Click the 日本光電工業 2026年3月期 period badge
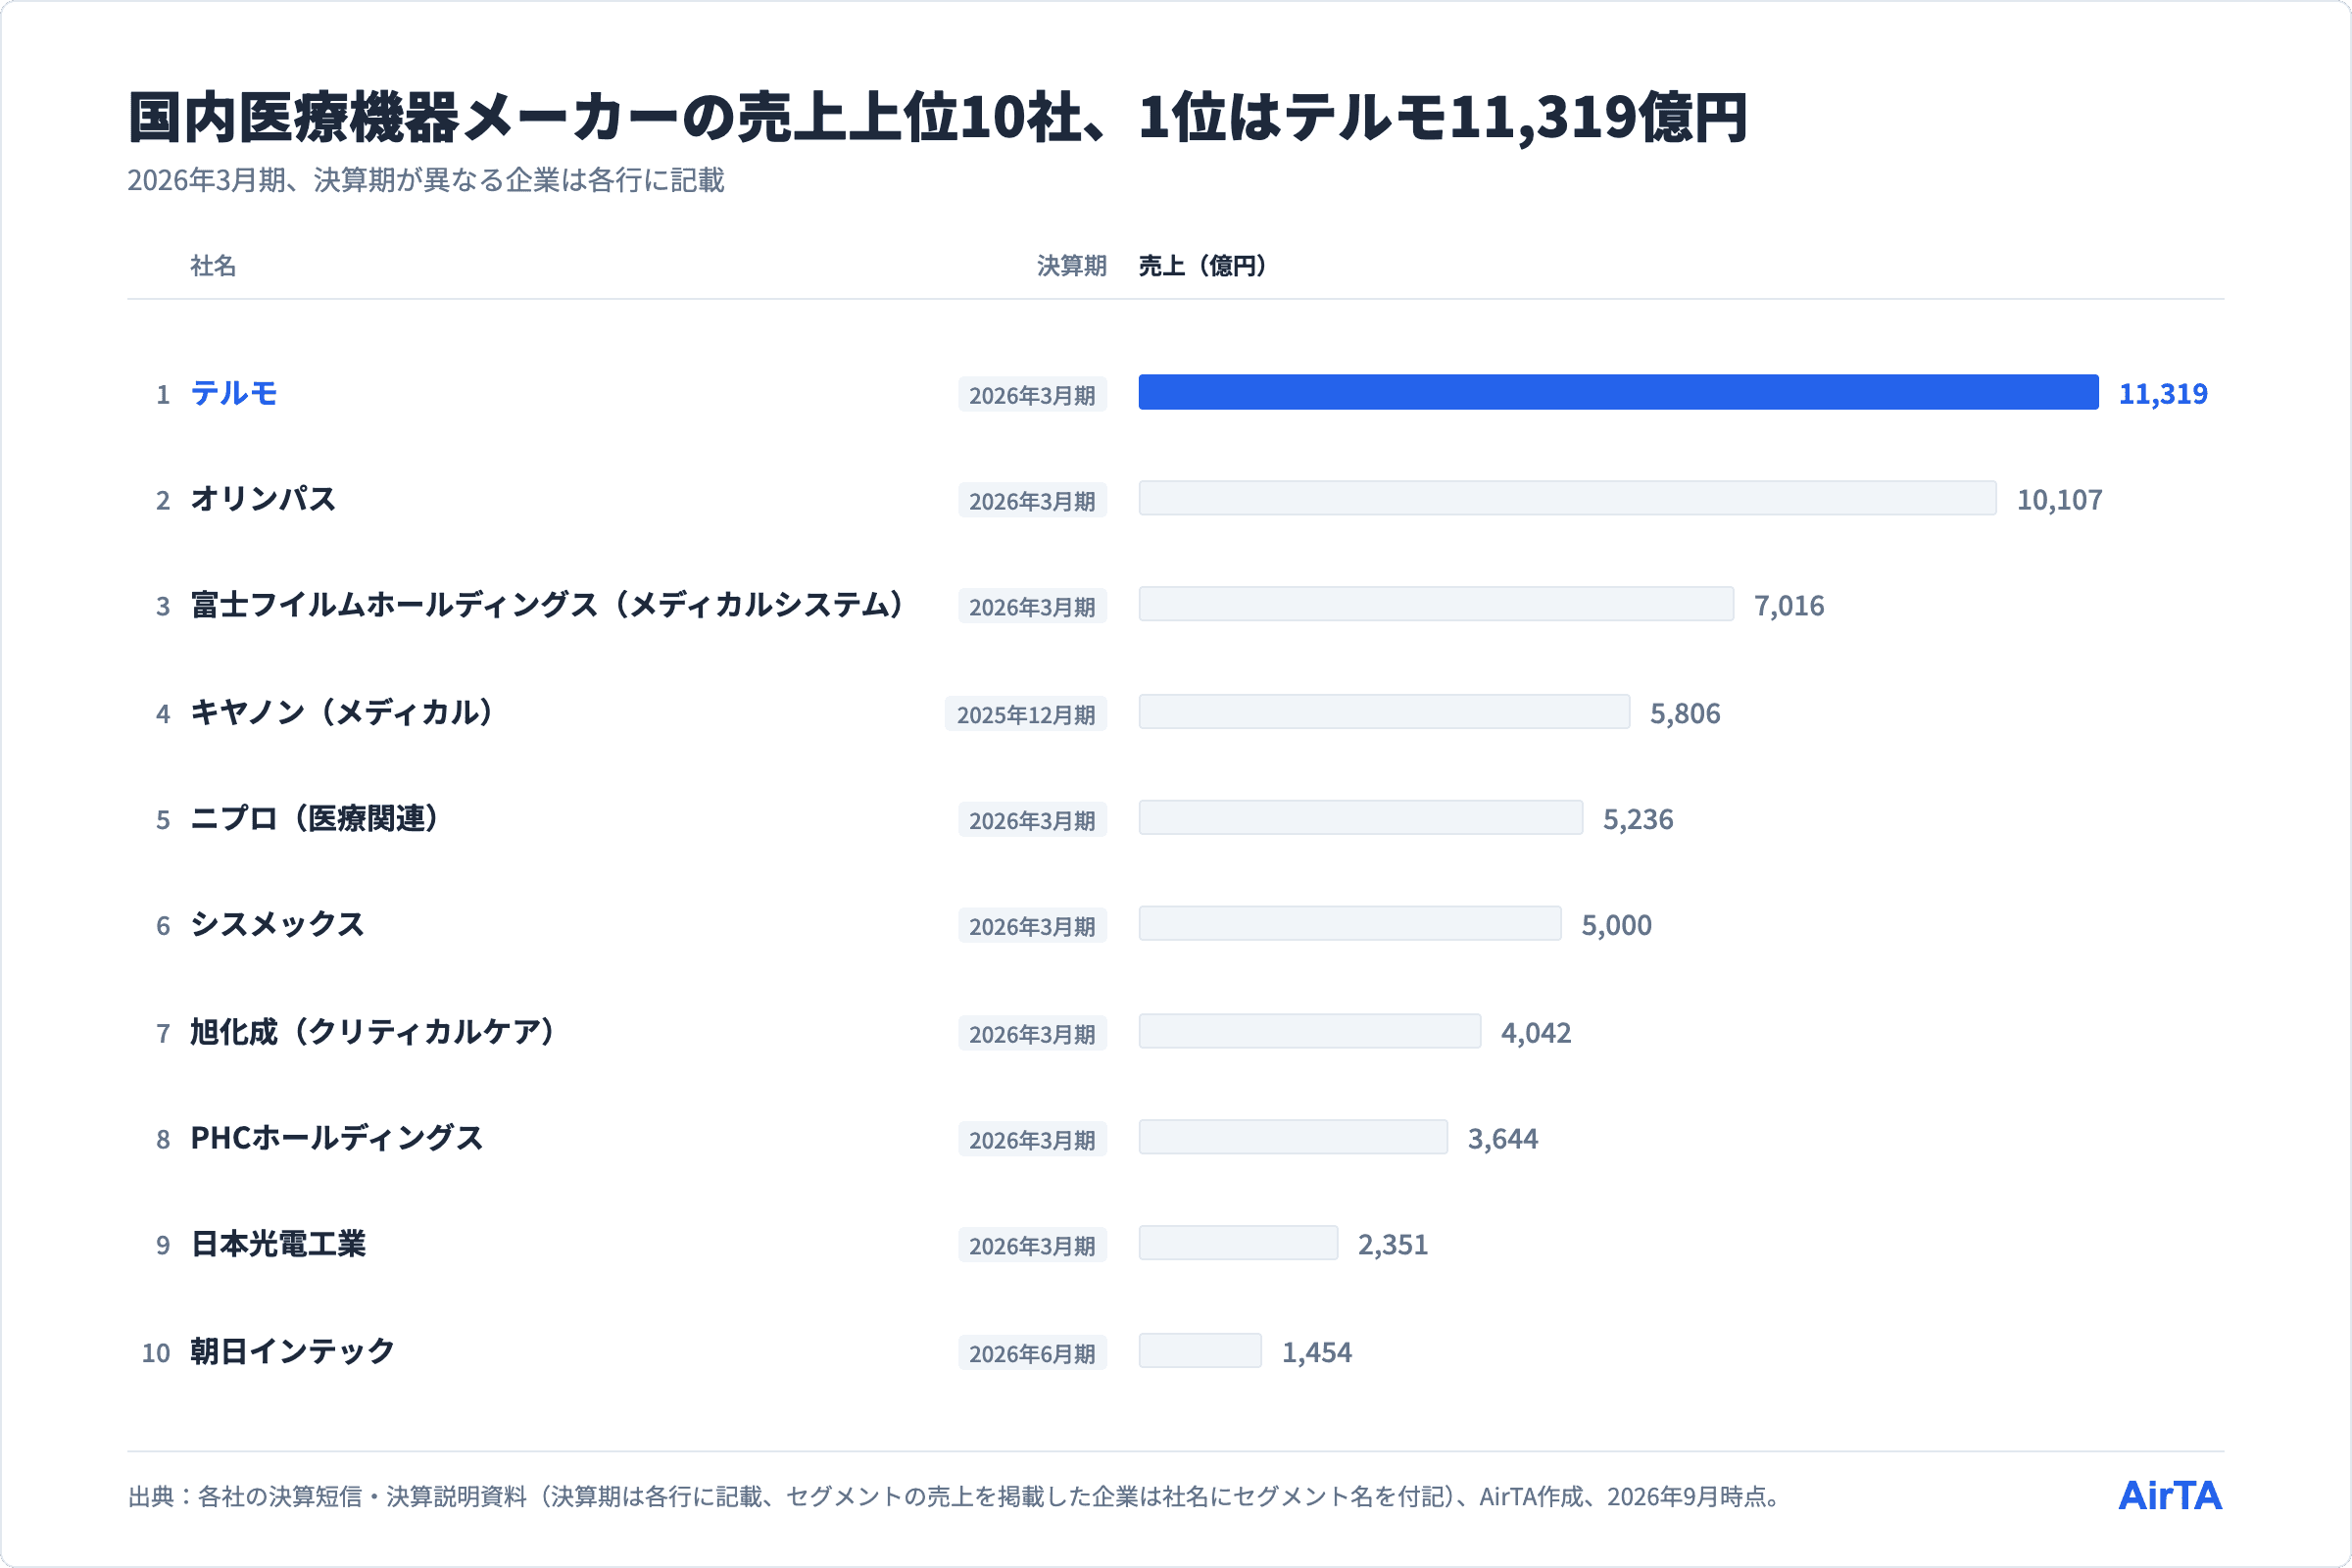2352x1568 pixels. click(1032, 1246)
